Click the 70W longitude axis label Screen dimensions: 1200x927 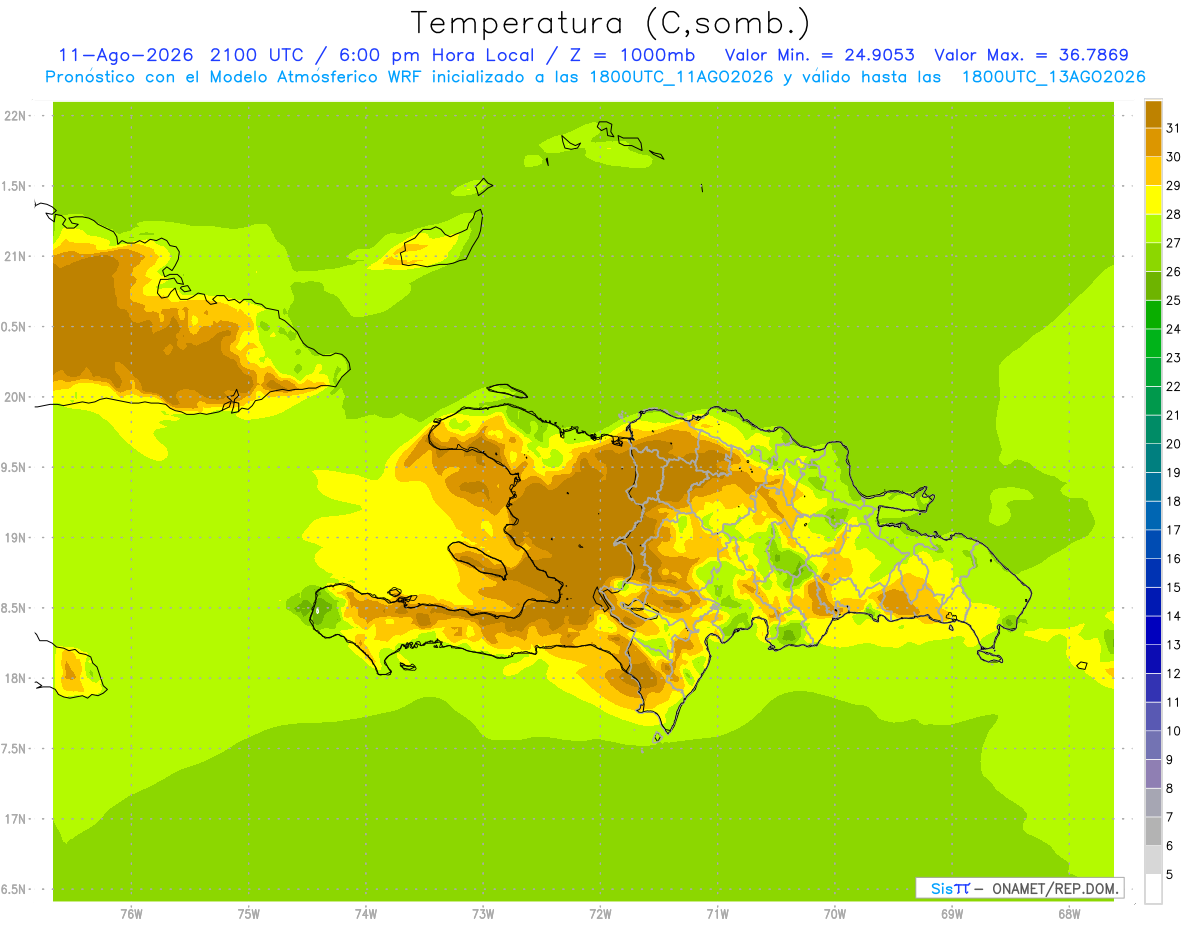click(x=835, y=914)
